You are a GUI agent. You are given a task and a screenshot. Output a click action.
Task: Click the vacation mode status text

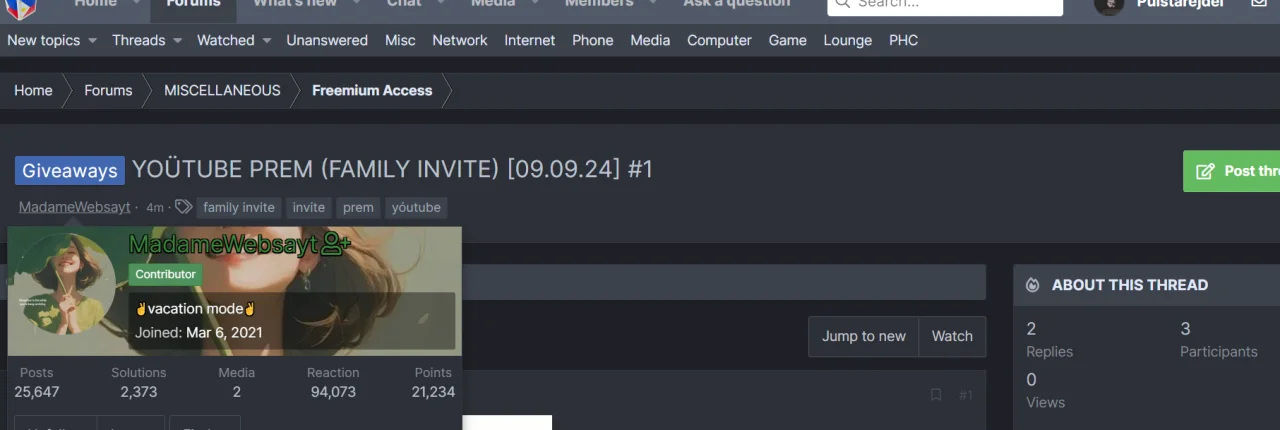click(x=196, y=309)
